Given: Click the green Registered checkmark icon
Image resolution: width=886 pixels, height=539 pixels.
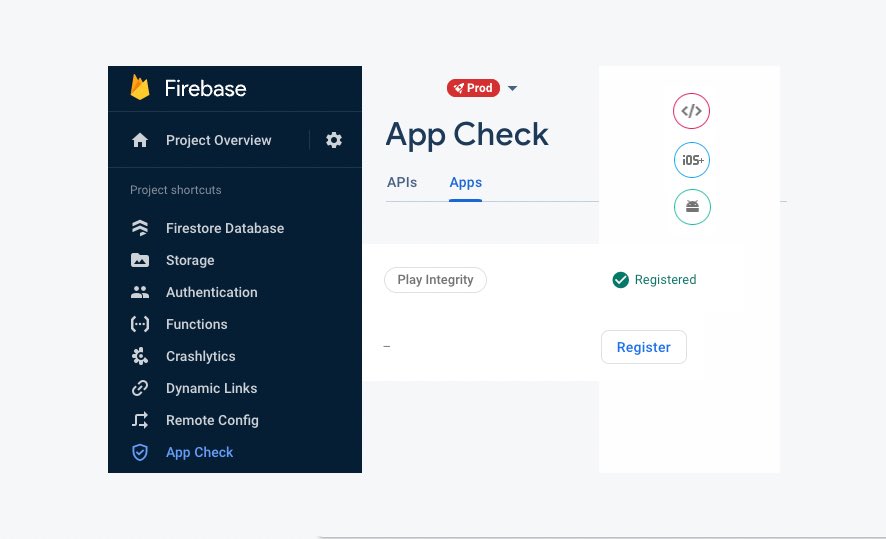Looking at the screenshot, I should click(620, 280).
